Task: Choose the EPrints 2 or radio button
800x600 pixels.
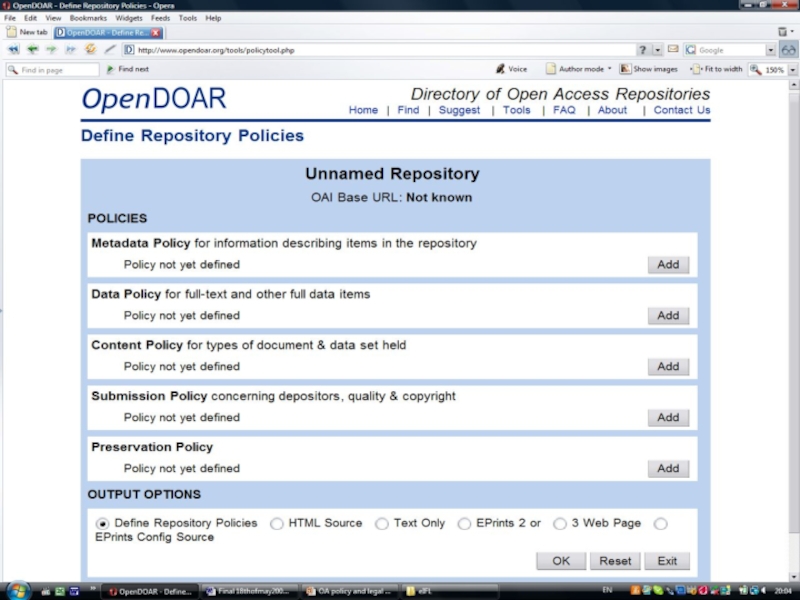Action: coord(464,524)
